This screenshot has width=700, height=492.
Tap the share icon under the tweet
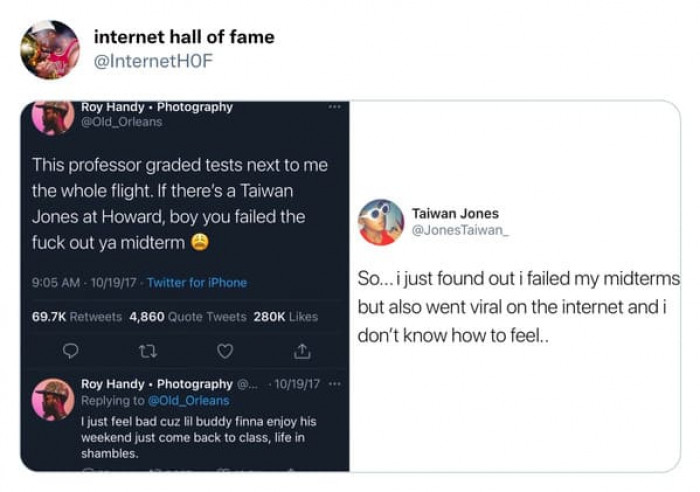pos(301,350)
